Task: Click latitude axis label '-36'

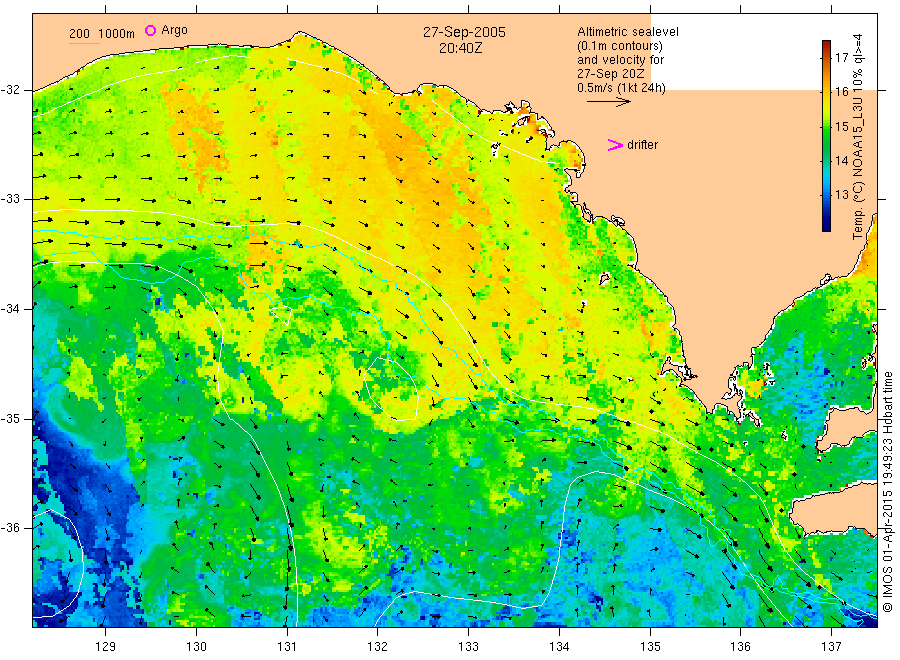Action: click(10, 527)
